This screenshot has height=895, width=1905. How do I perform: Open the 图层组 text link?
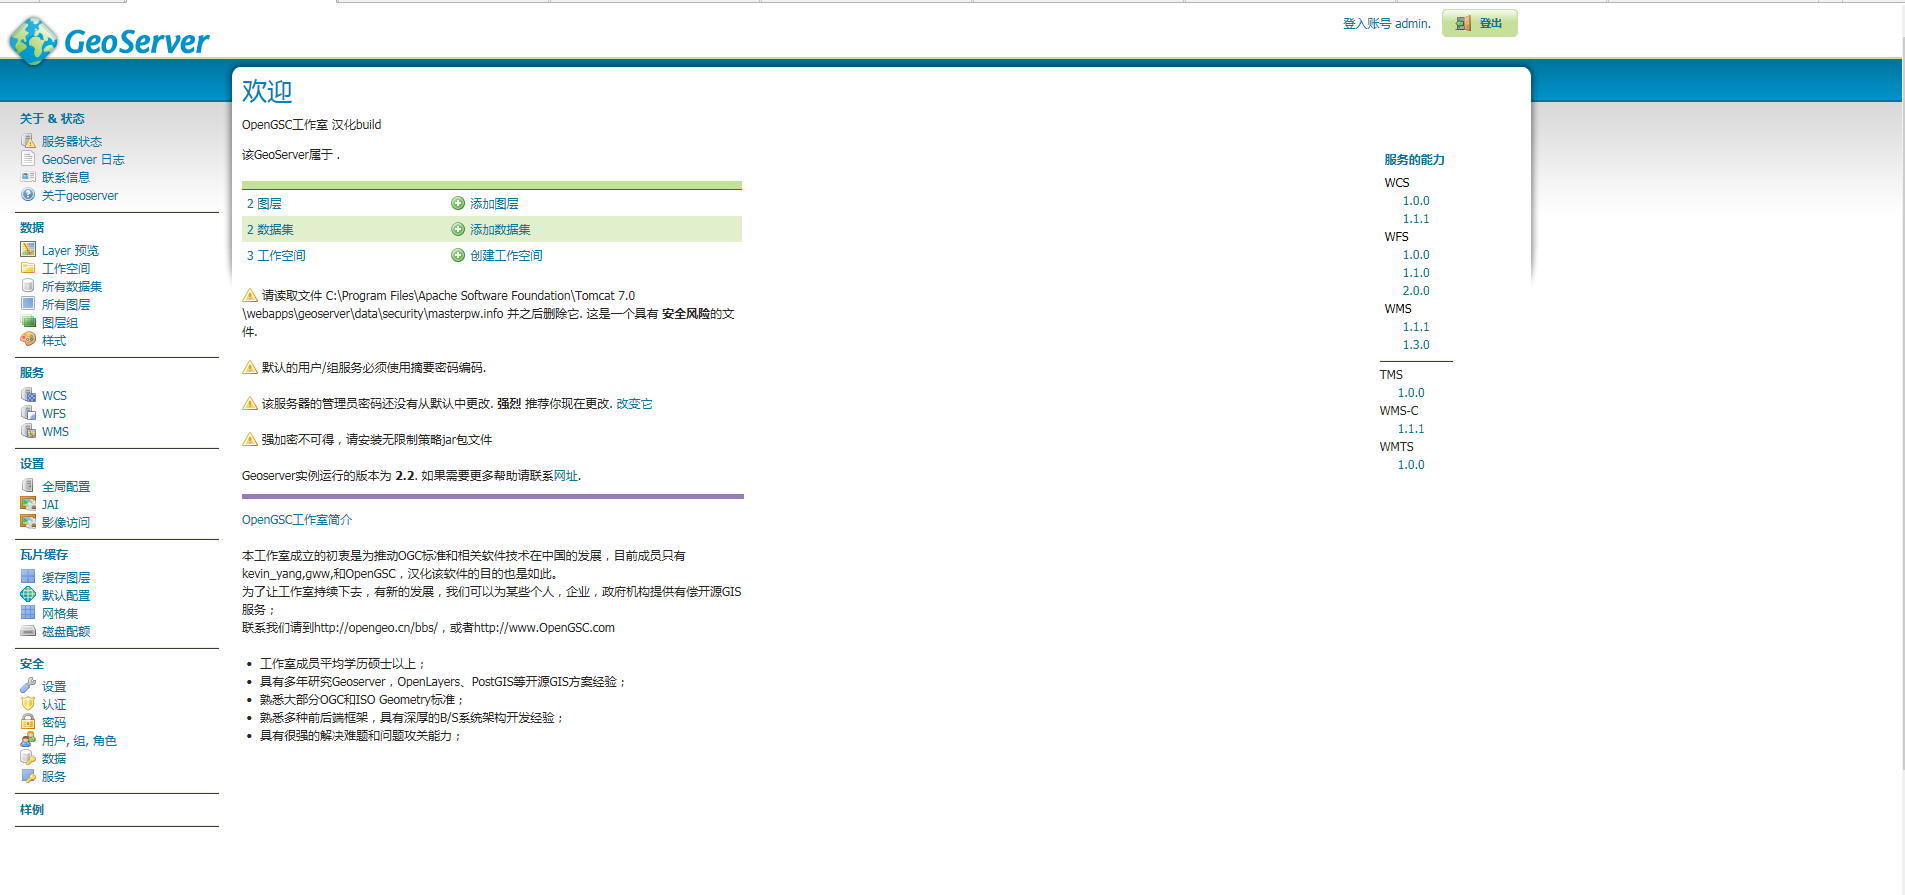(x=60, y=323)
